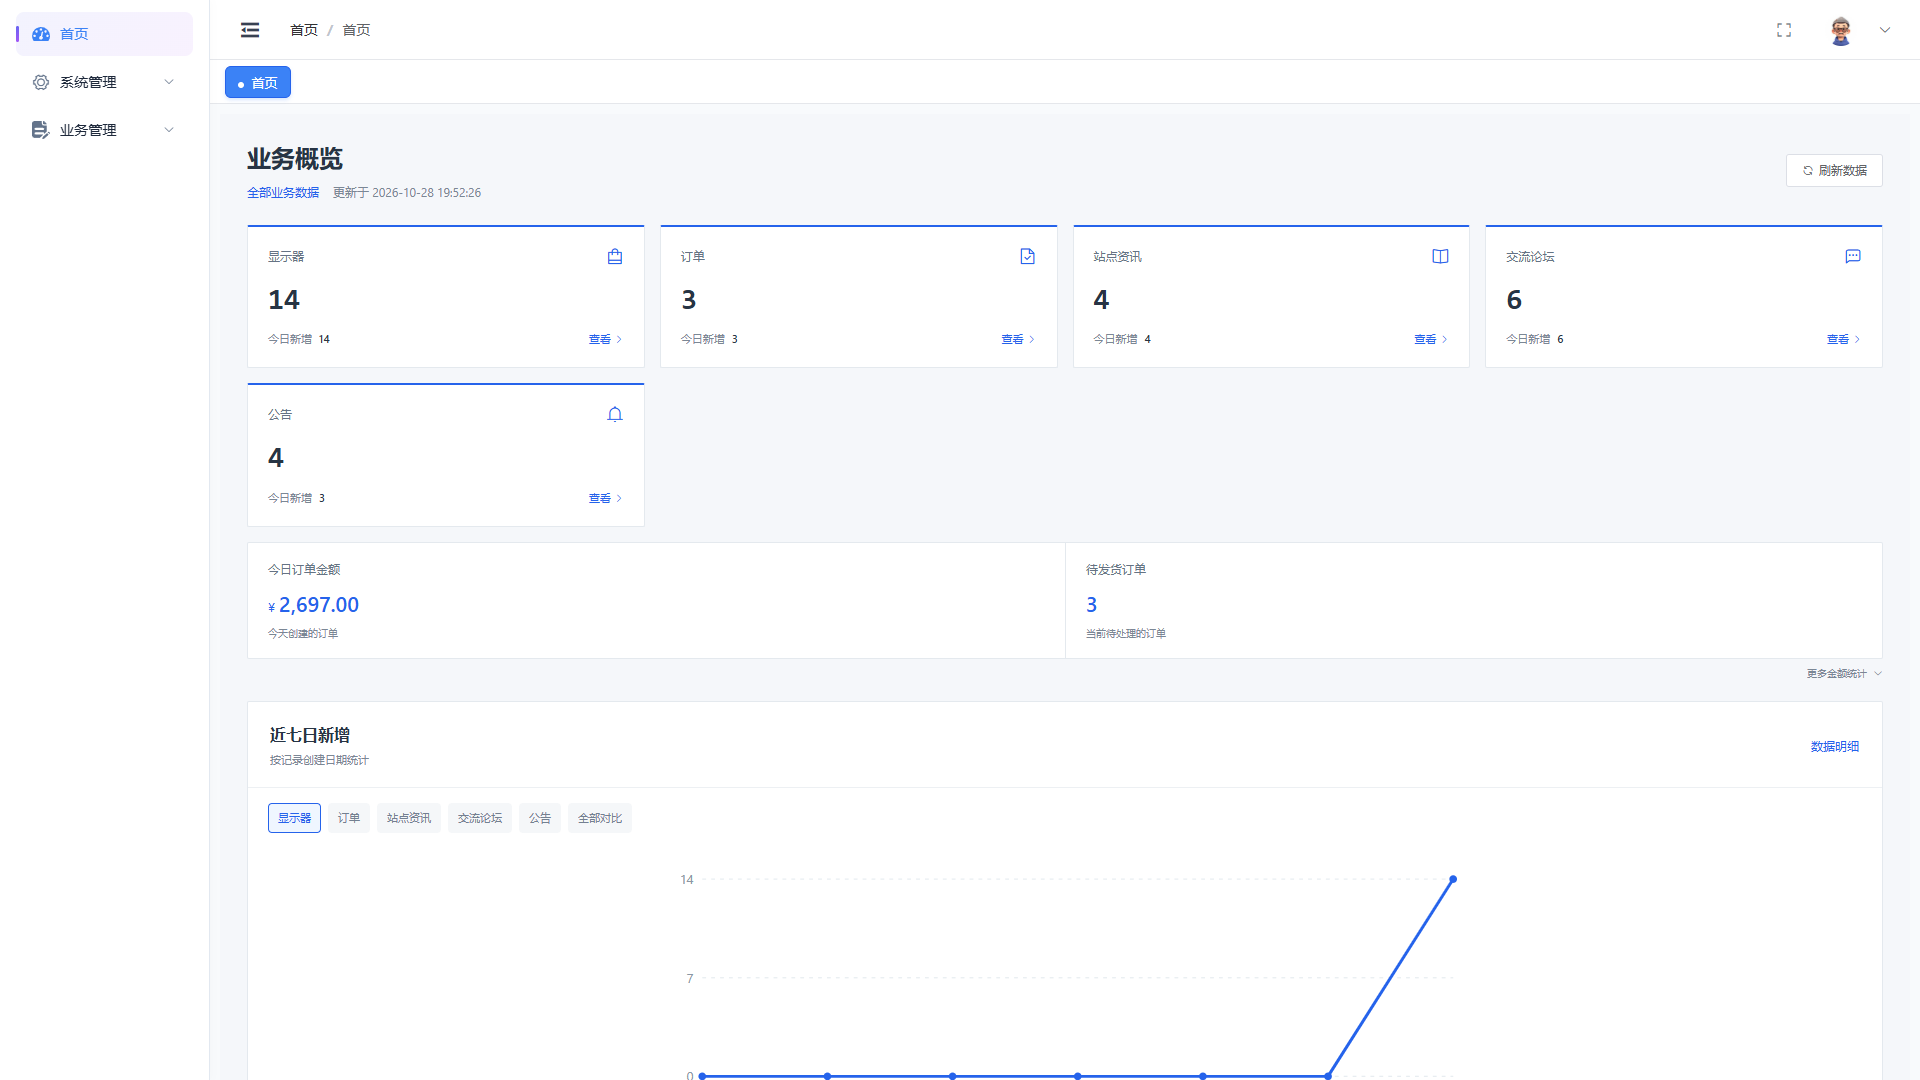Select the 显示器 chart filter tab

[x=294, y=818]
